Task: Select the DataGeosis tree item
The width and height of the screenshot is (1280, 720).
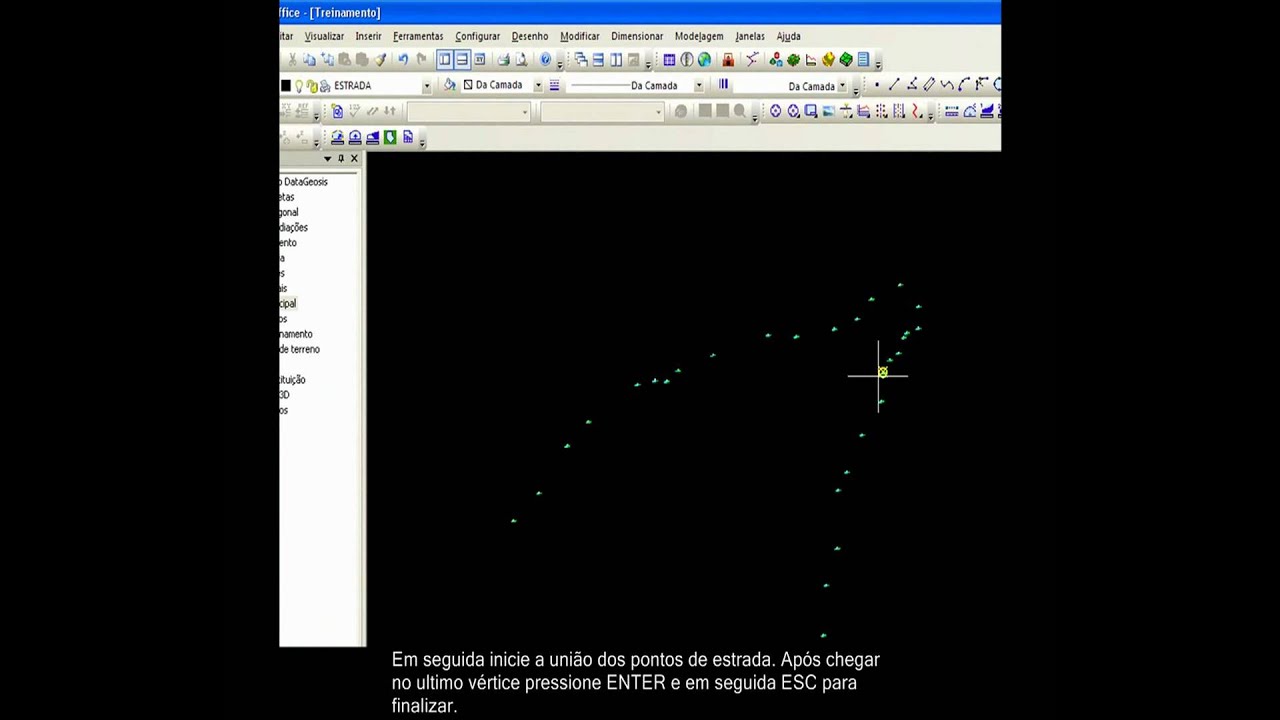Action: tap(304, 182)
